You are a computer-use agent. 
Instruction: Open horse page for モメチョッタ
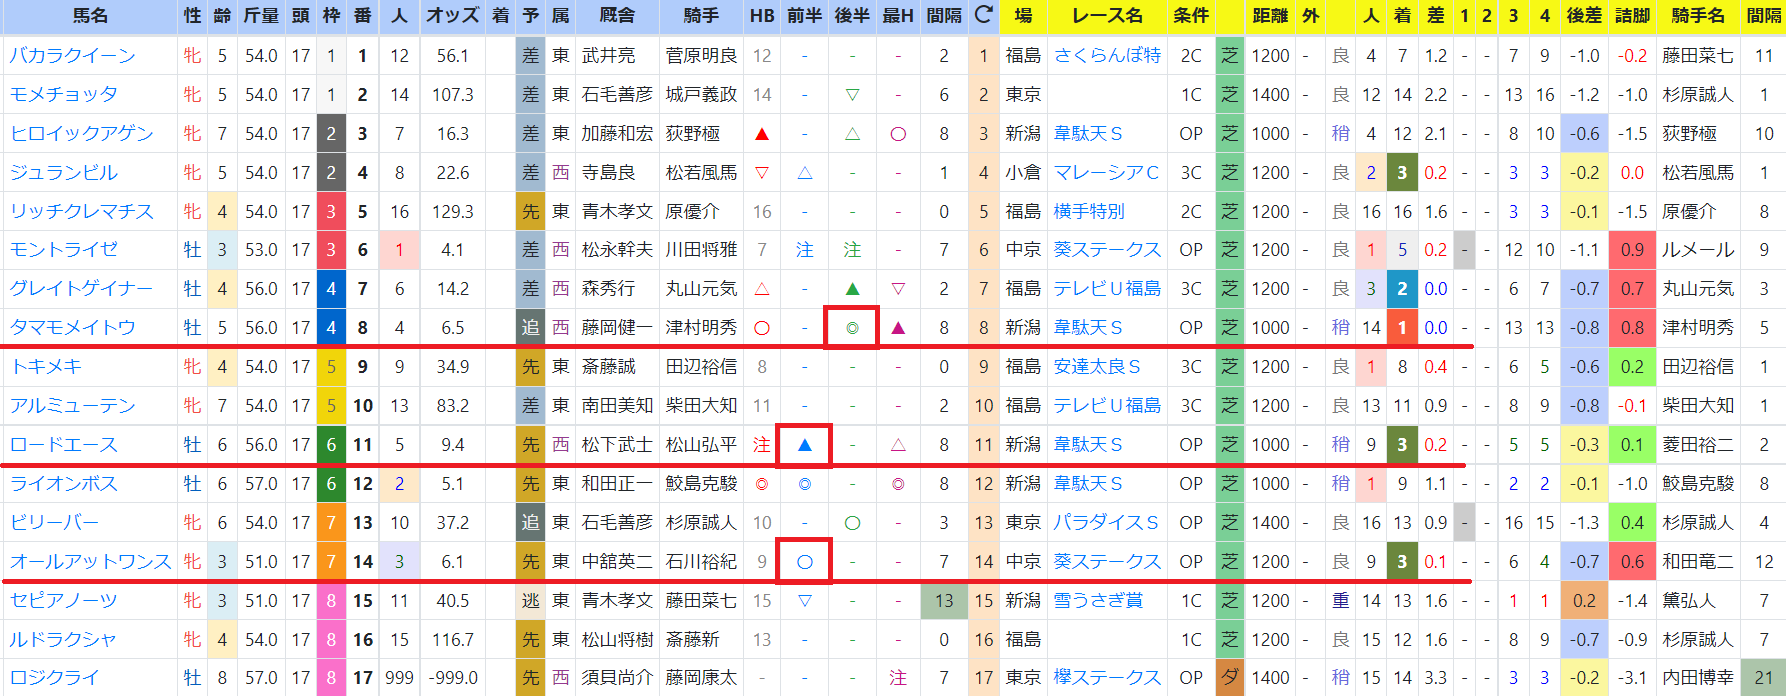(63, 95)
